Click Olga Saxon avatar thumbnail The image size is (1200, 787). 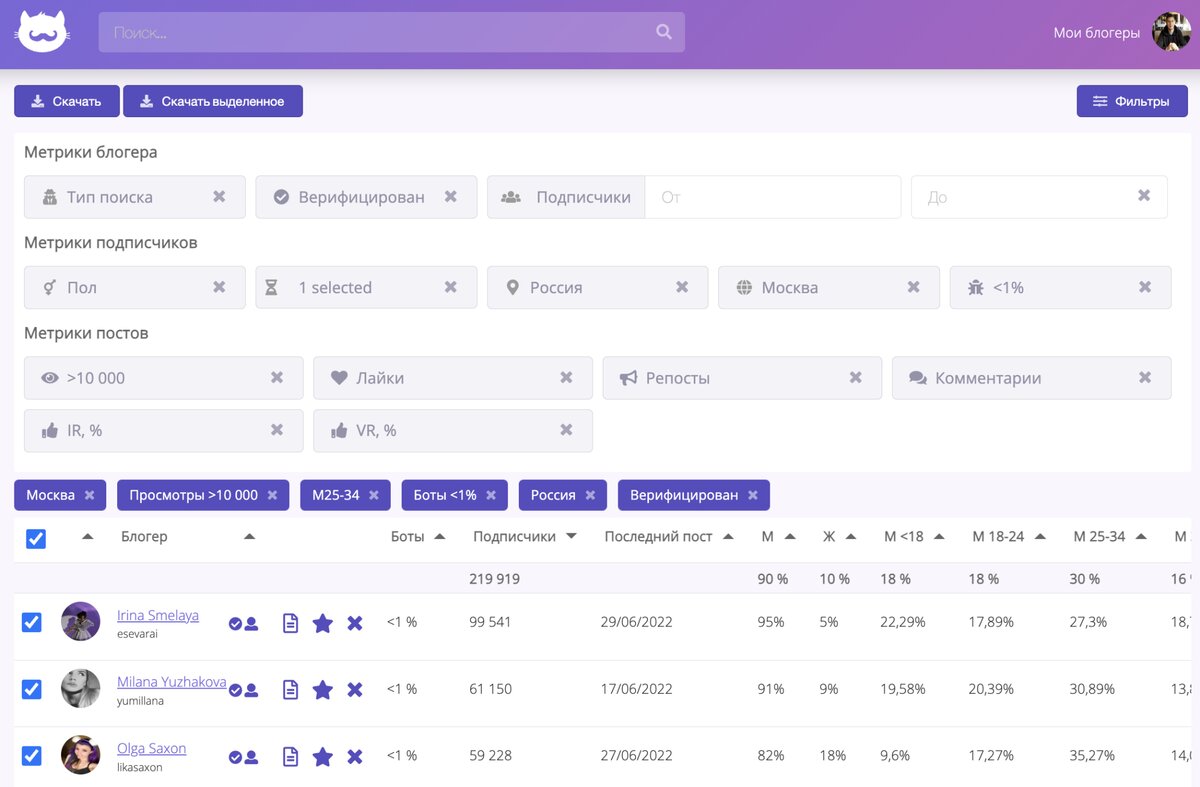(x=81, y=755)
